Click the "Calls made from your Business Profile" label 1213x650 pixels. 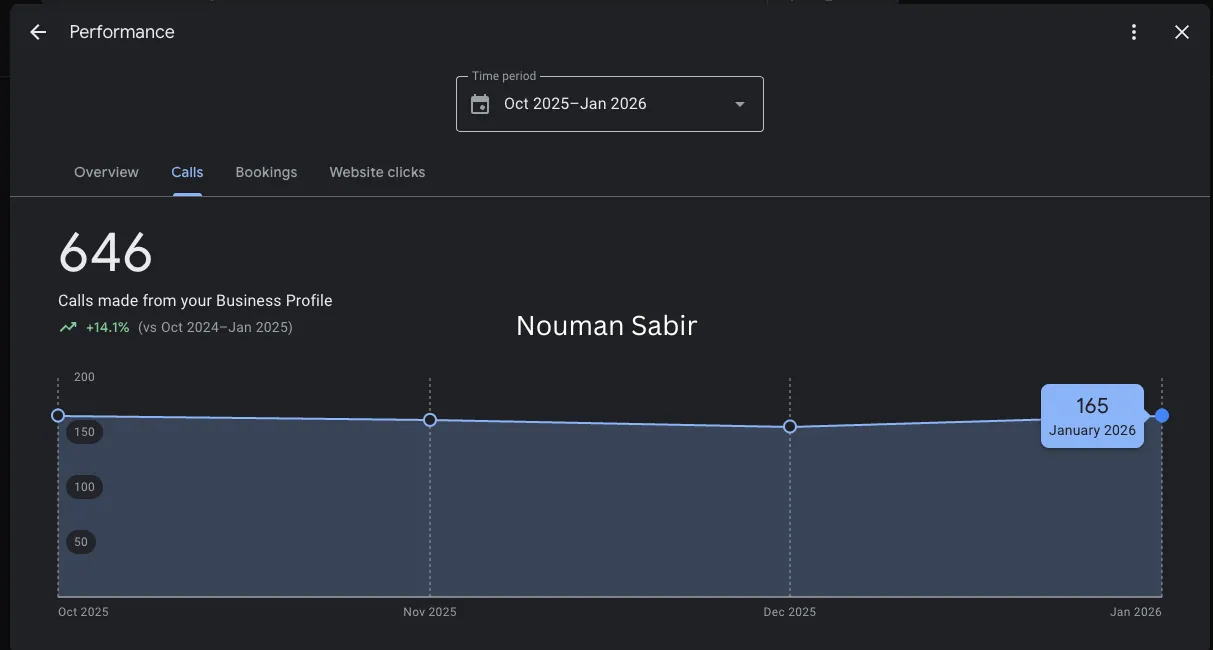coord(195,300)
